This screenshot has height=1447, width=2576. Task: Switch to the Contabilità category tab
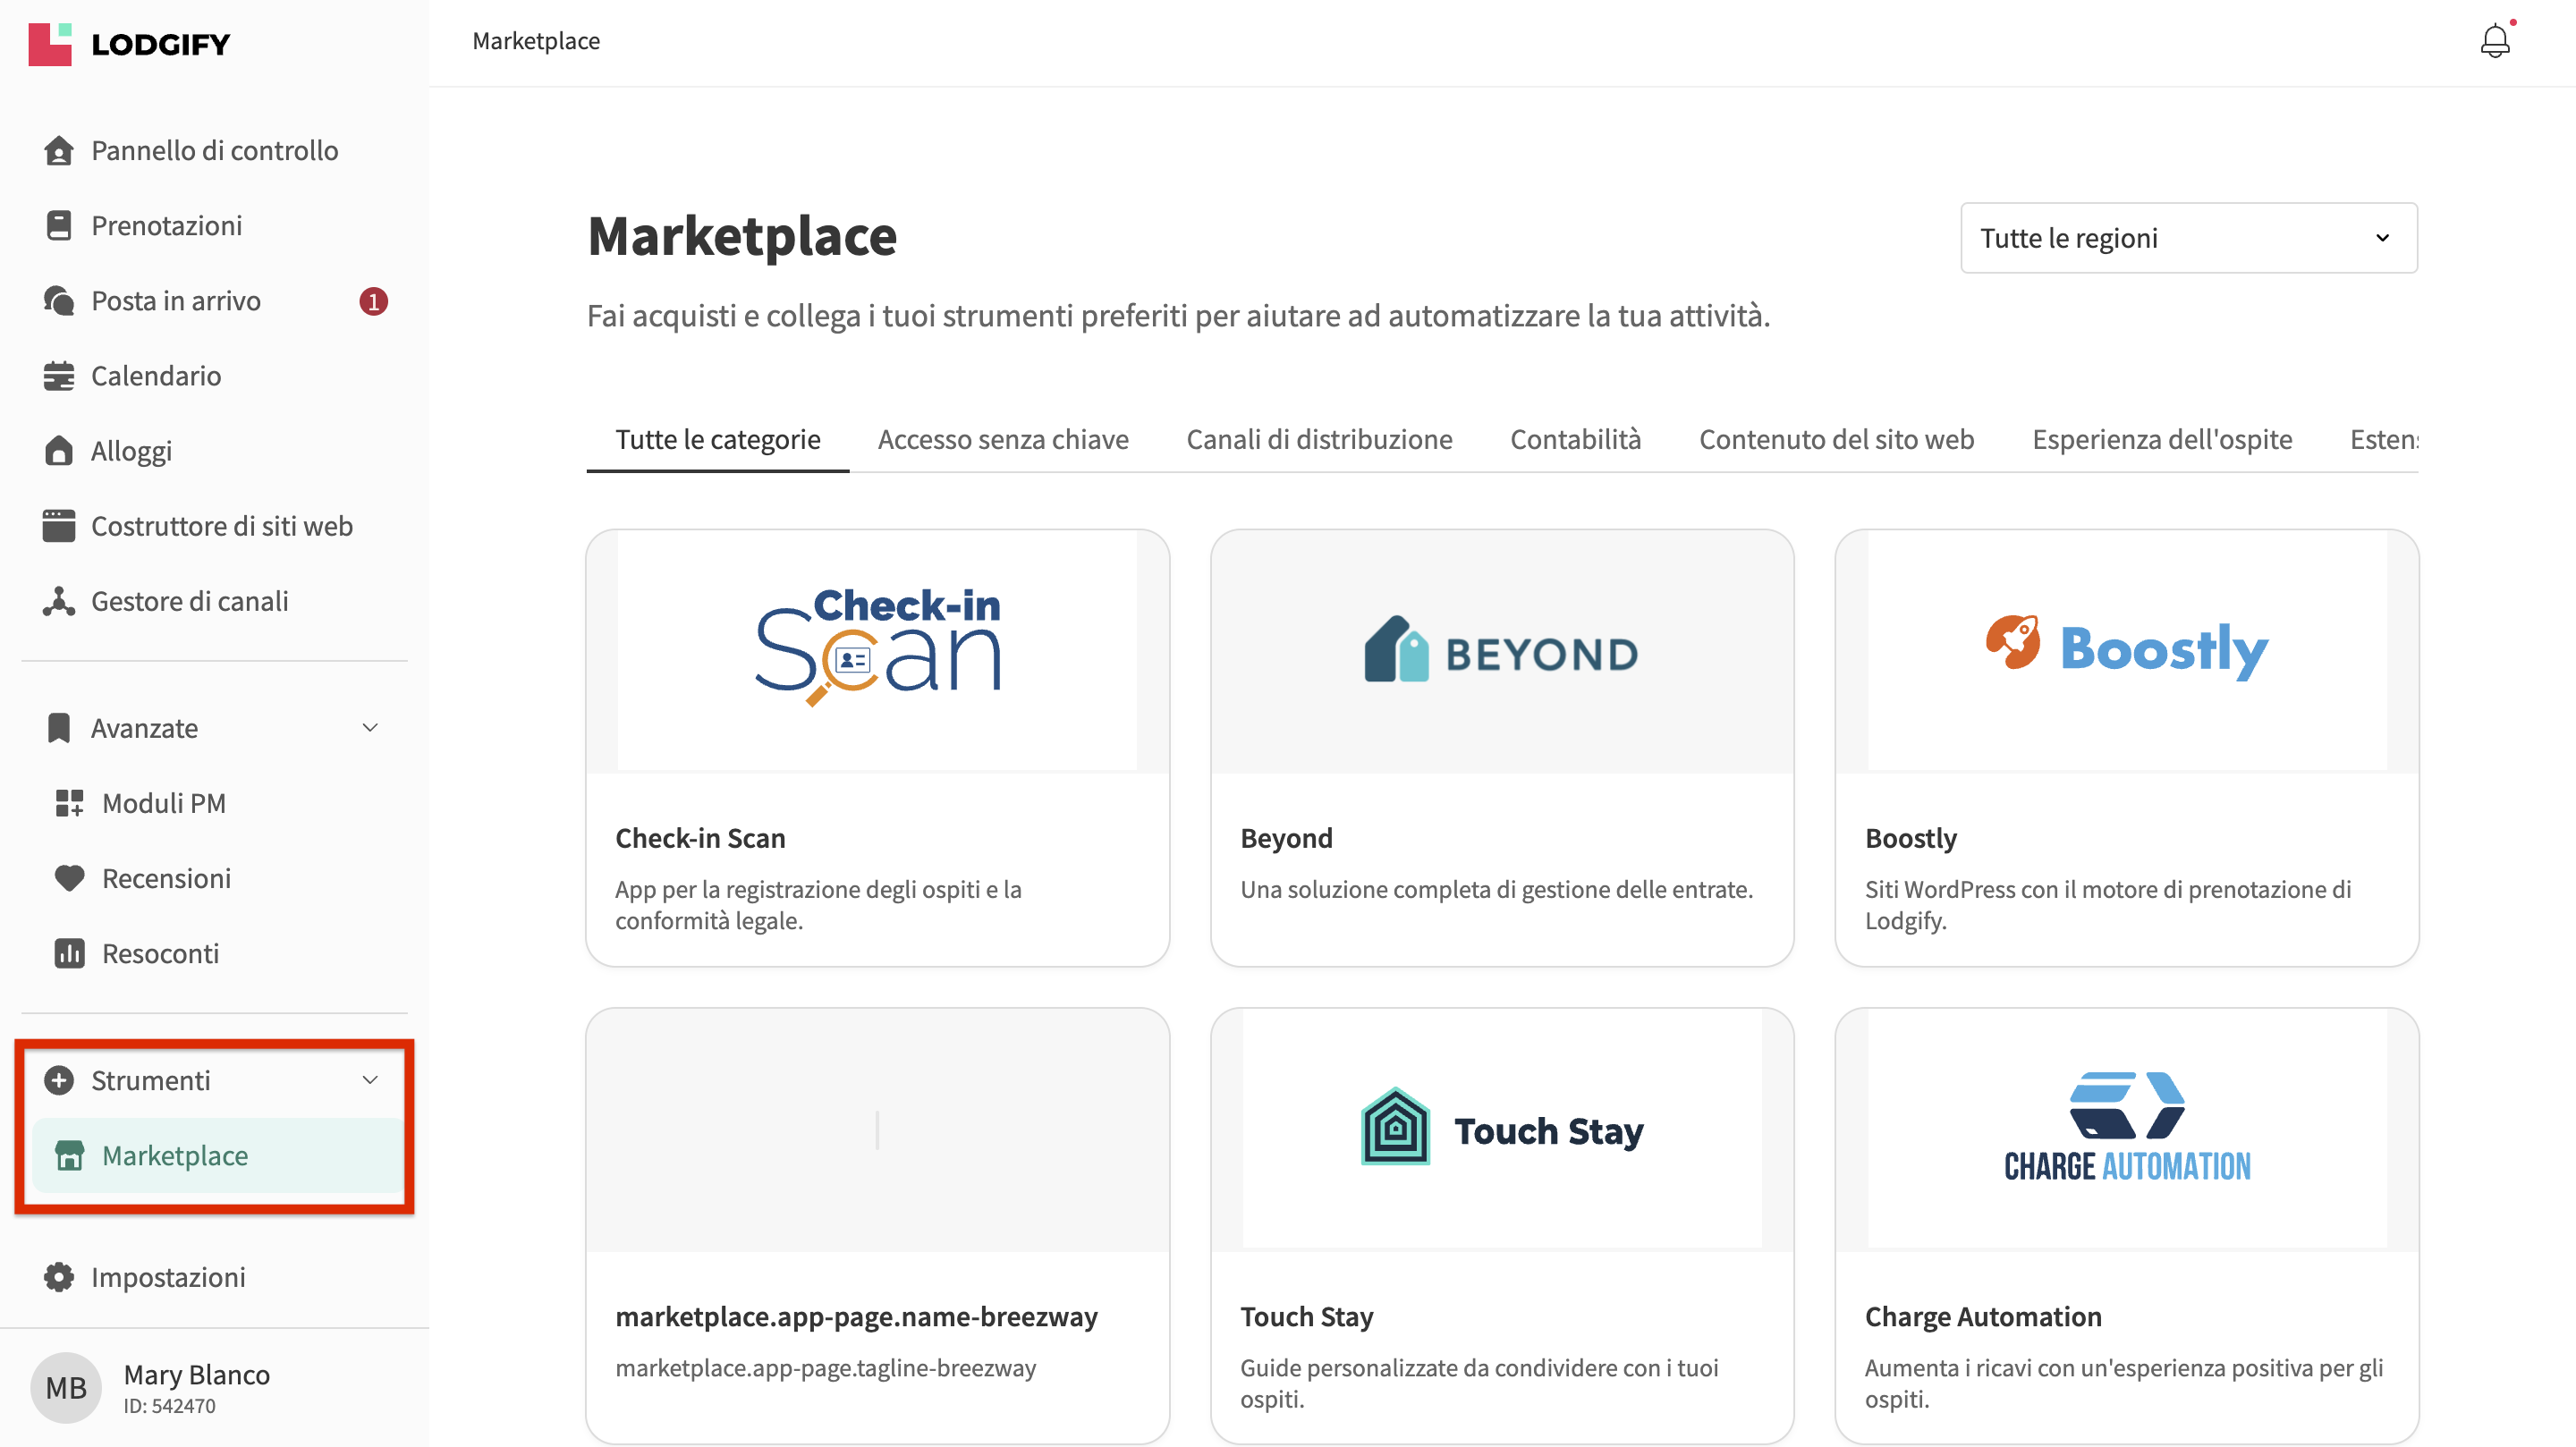(x=1575, y=439)
